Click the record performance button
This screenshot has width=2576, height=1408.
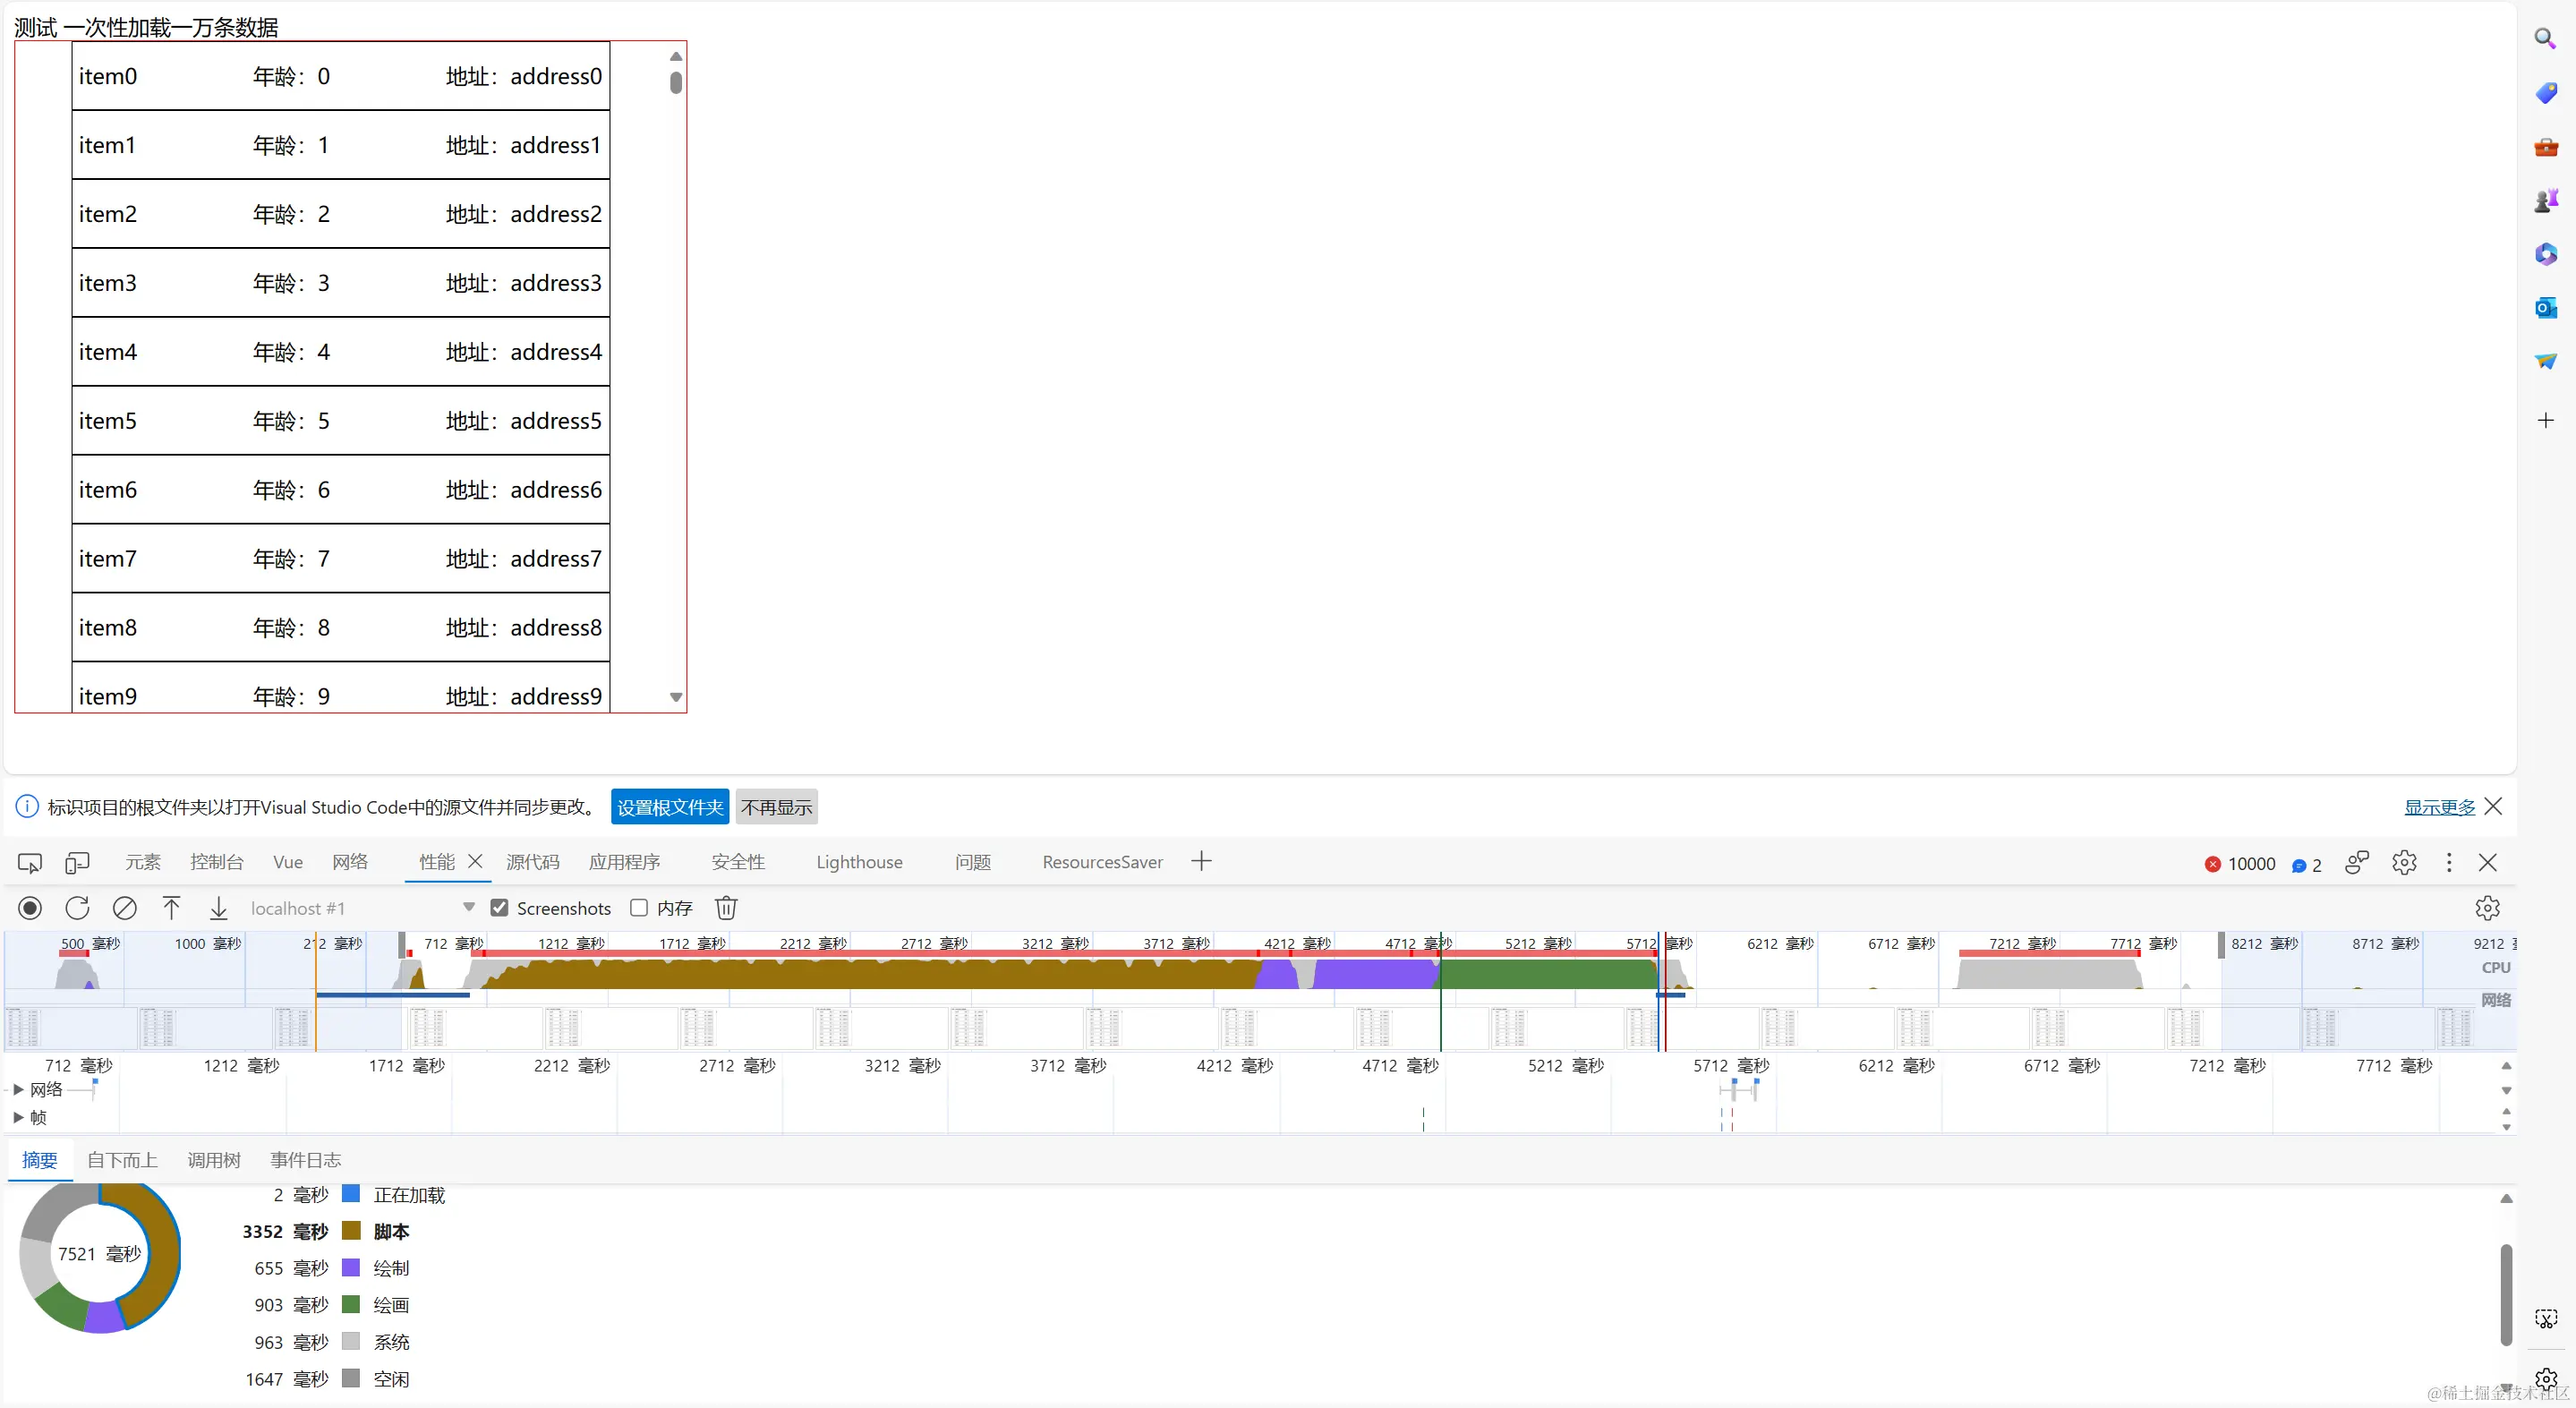(x=30, y=908)
